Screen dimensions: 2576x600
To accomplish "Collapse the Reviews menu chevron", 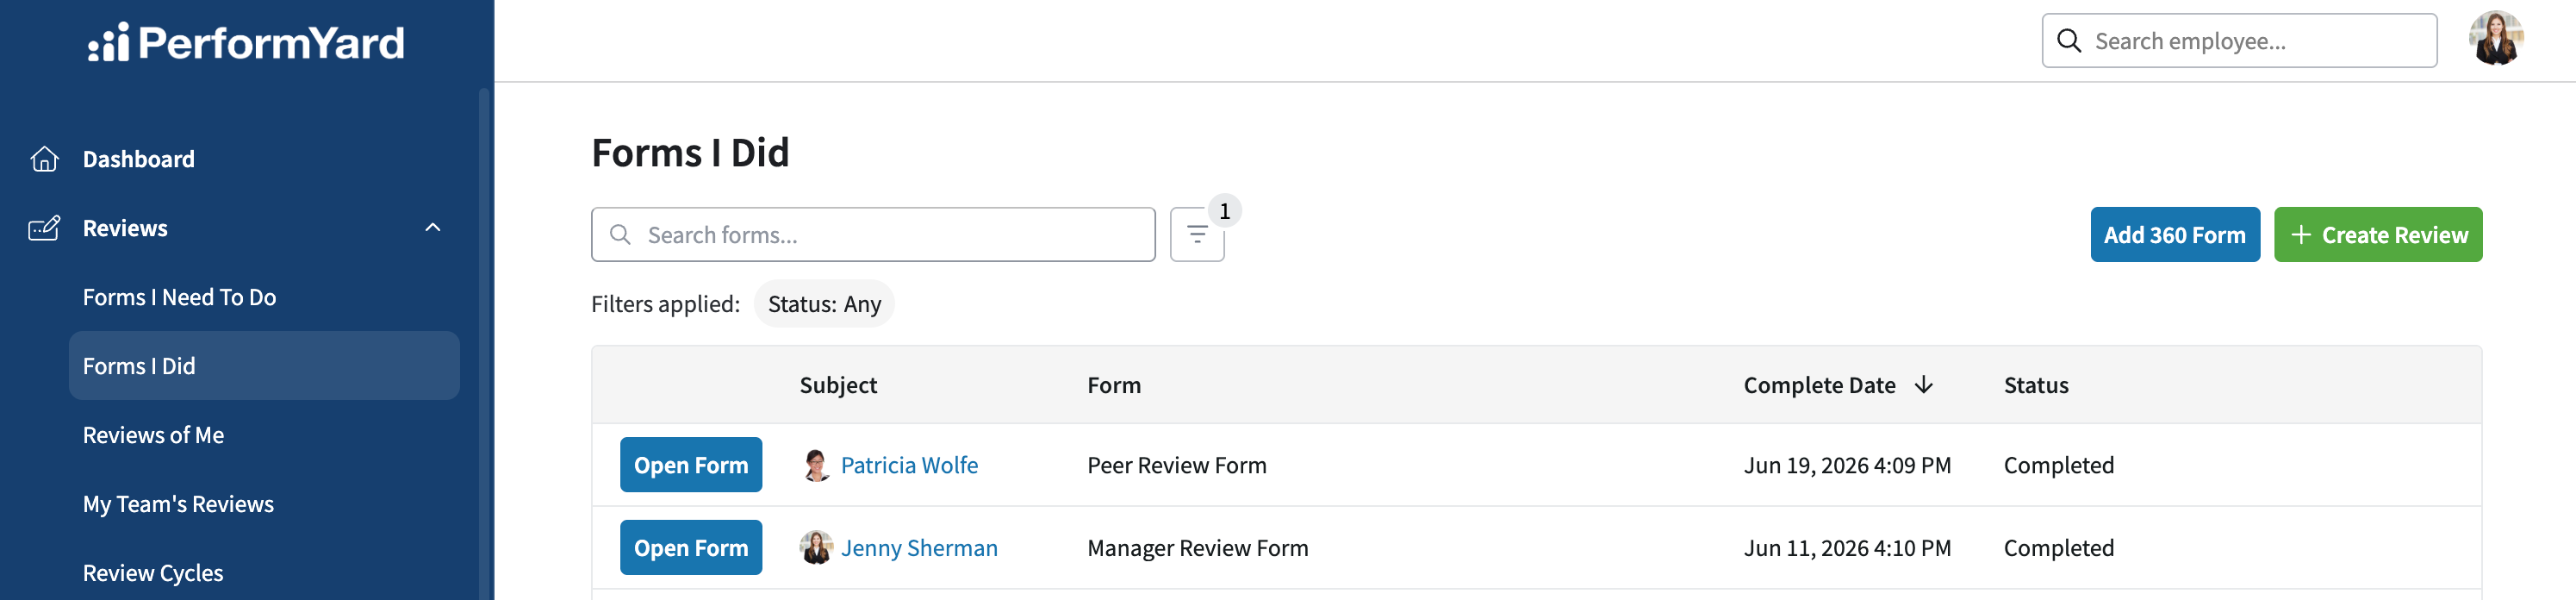I will pyautogui.click(x=433, y=228).
